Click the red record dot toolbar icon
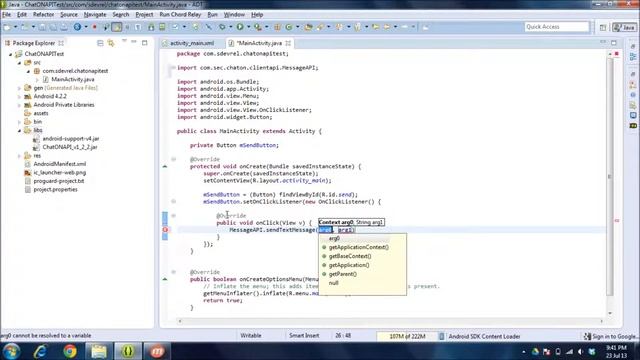 [95, 27]
